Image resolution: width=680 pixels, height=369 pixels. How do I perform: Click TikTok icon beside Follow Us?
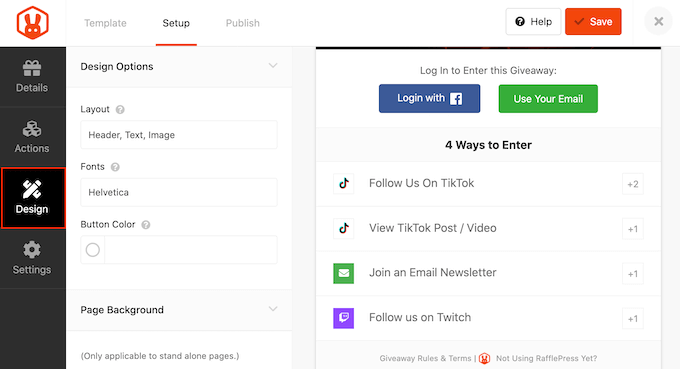[343, 183]
